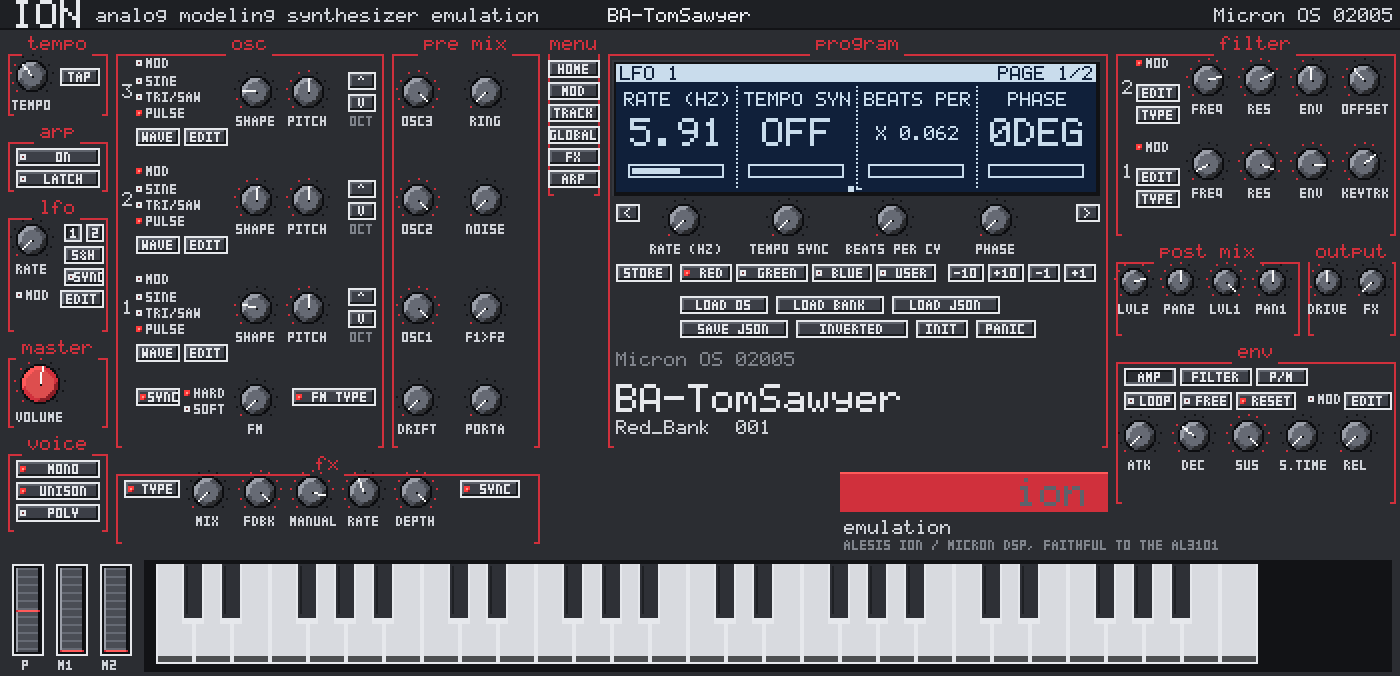Click the fx Depth knob
1400x676 pixels.
click(414, 492)
